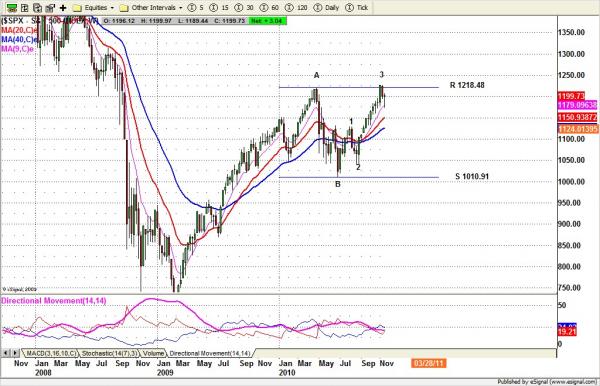Click the orange 03/28/11 date marker

429,363
